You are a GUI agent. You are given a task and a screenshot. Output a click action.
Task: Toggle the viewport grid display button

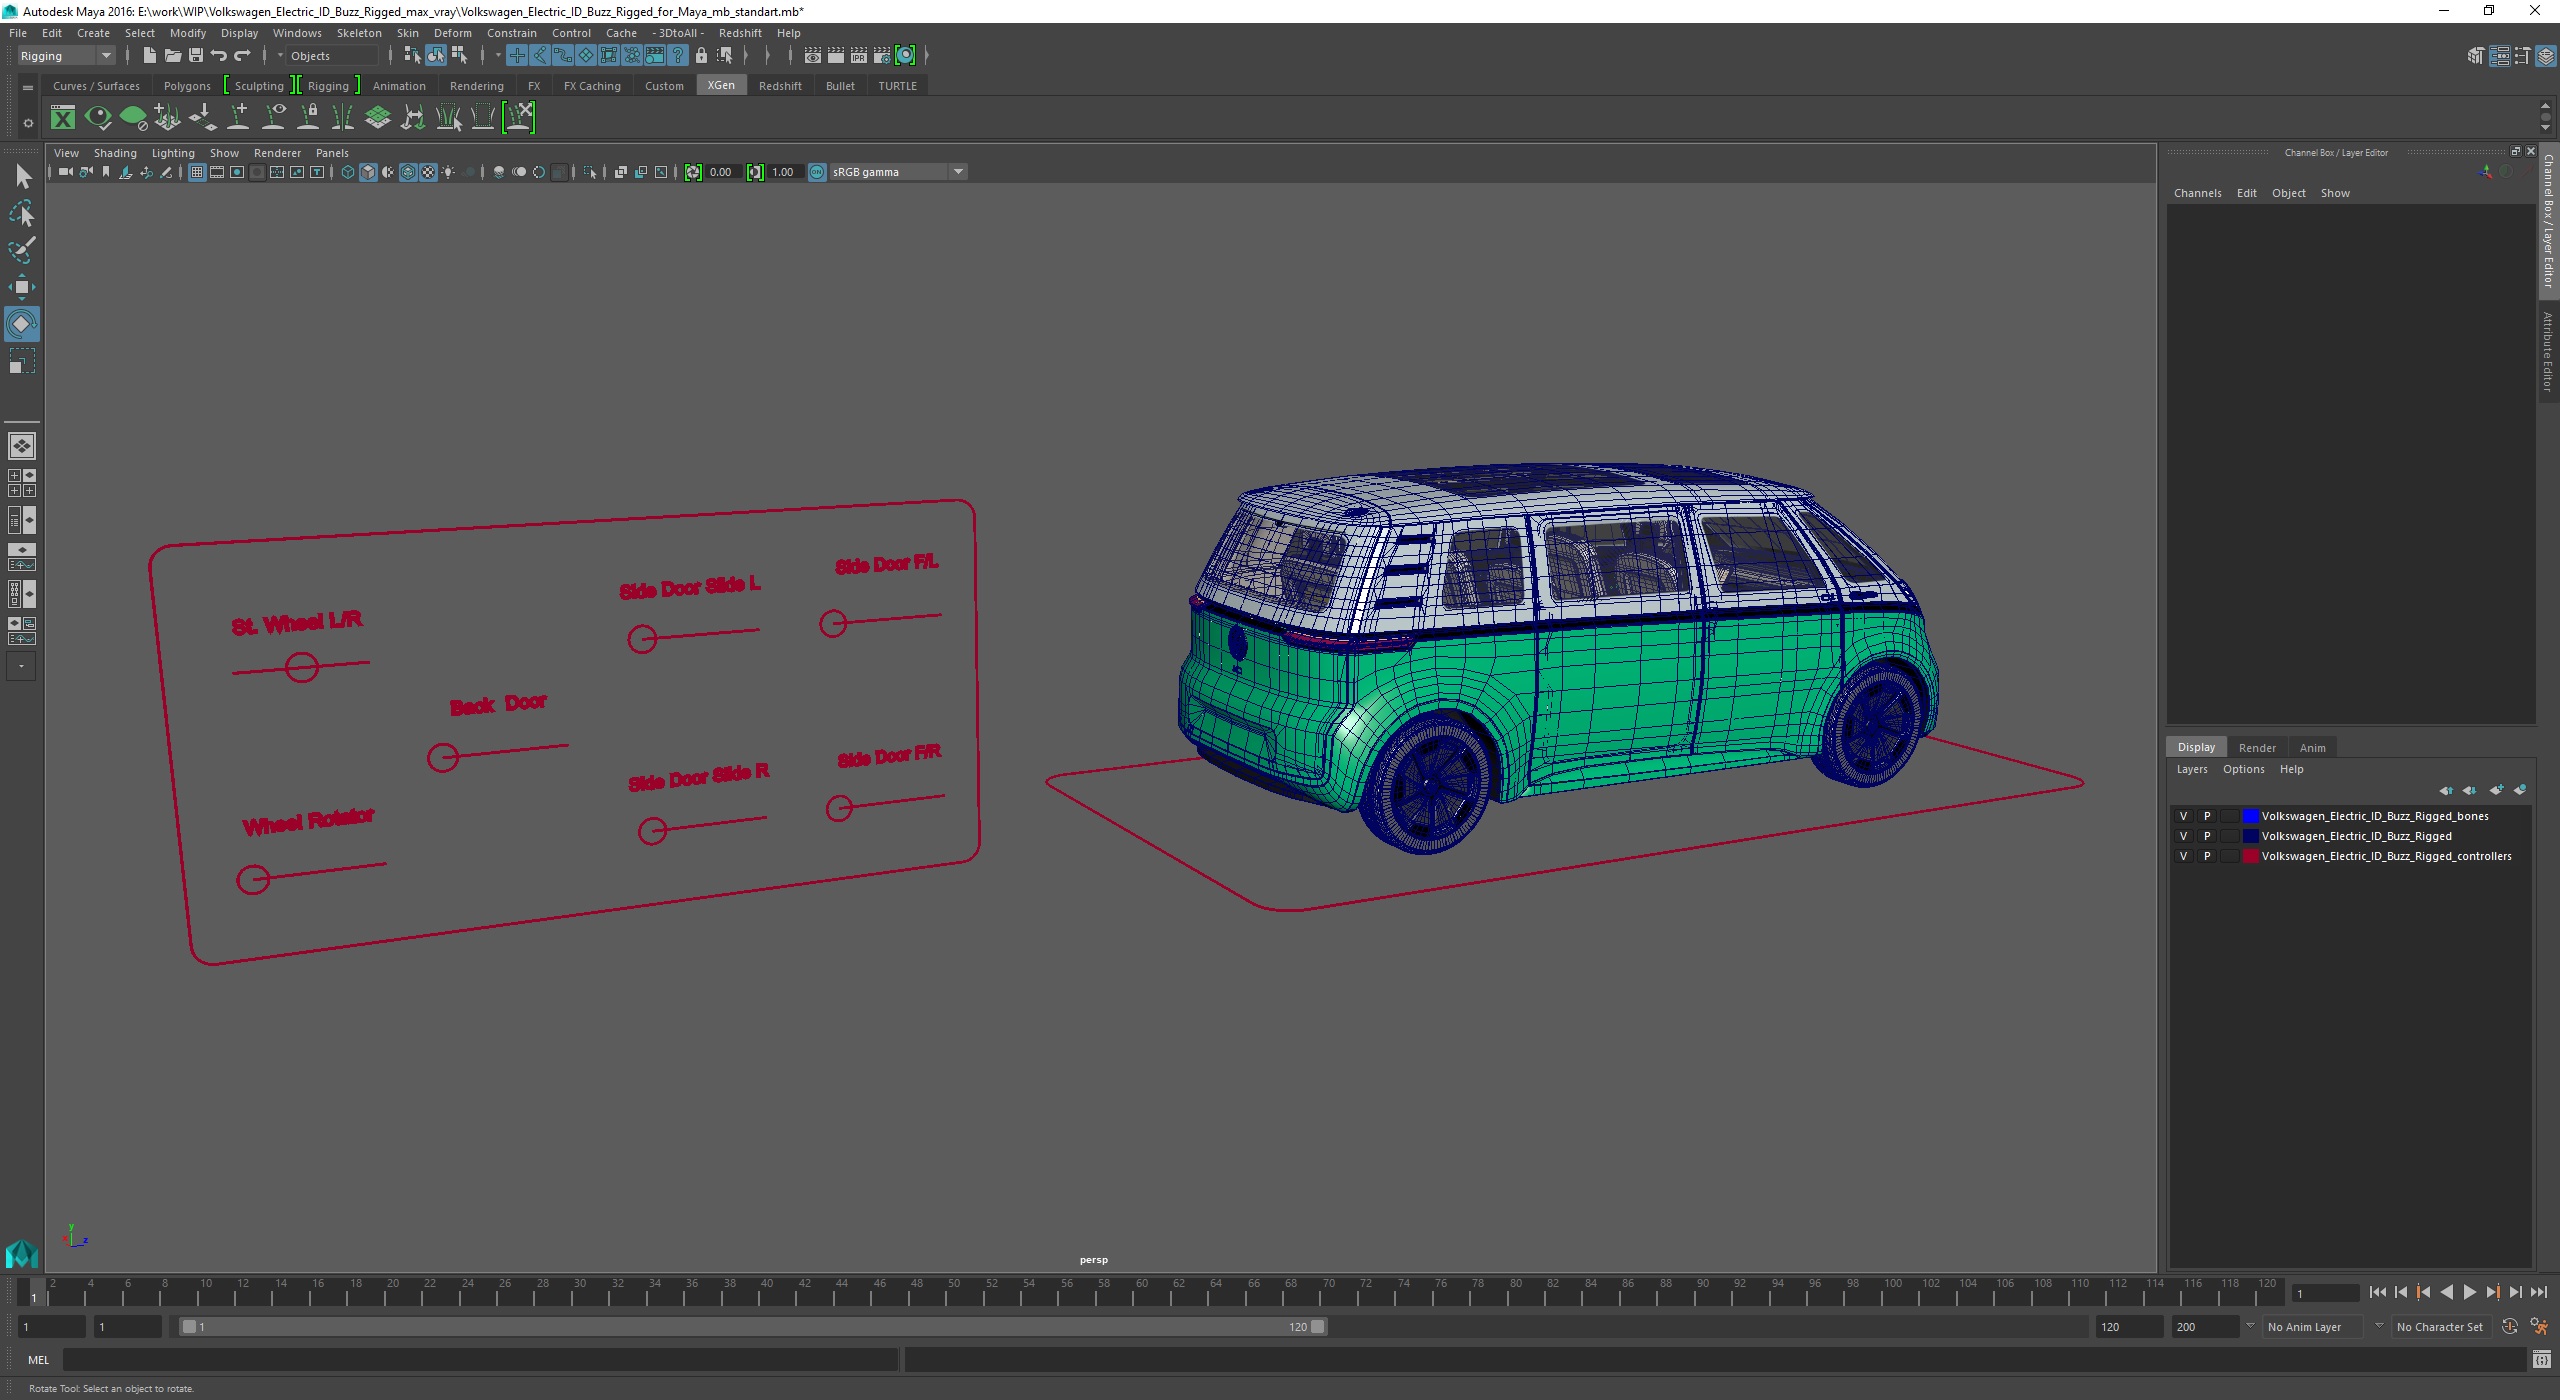coord(197,172)
